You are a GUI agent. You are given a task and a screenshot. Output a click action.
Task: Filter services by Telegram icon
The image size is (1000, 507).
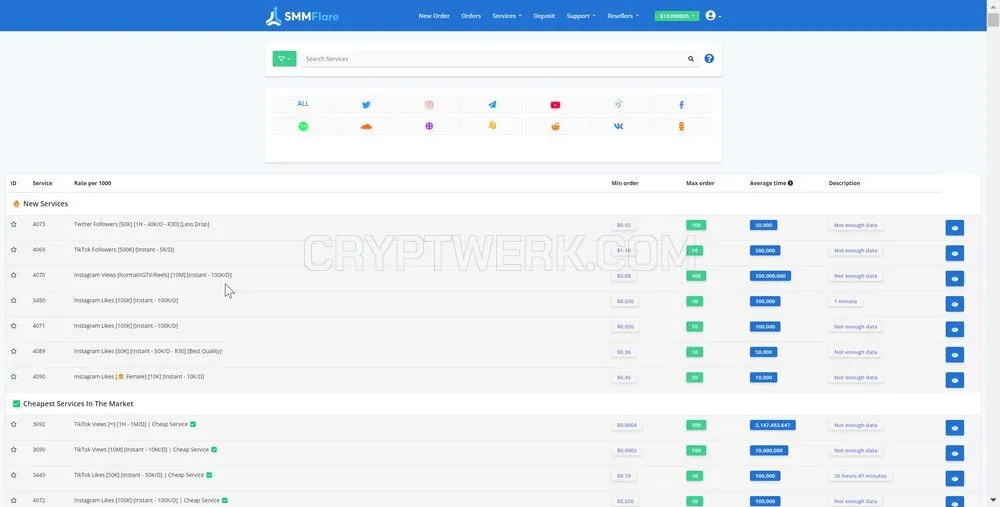[x=492, y=105]
